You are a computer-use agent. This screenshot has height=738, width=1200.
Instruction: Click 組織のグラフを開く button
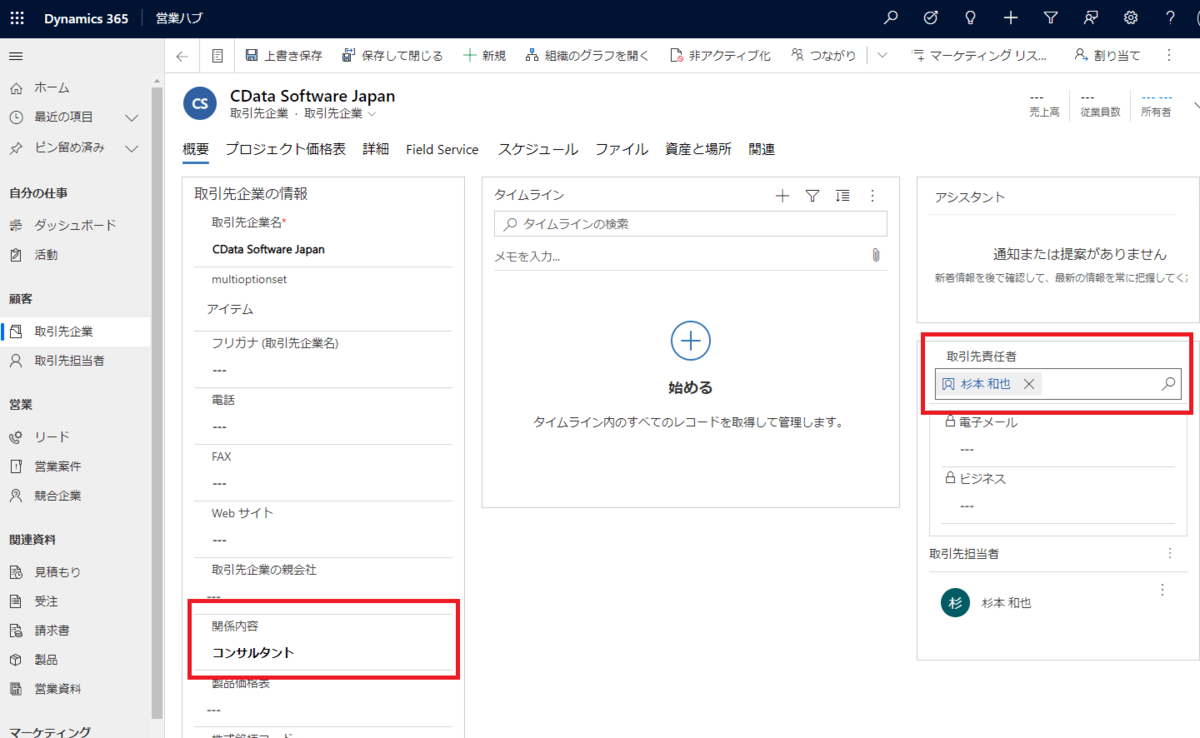[x=587, y=56]
